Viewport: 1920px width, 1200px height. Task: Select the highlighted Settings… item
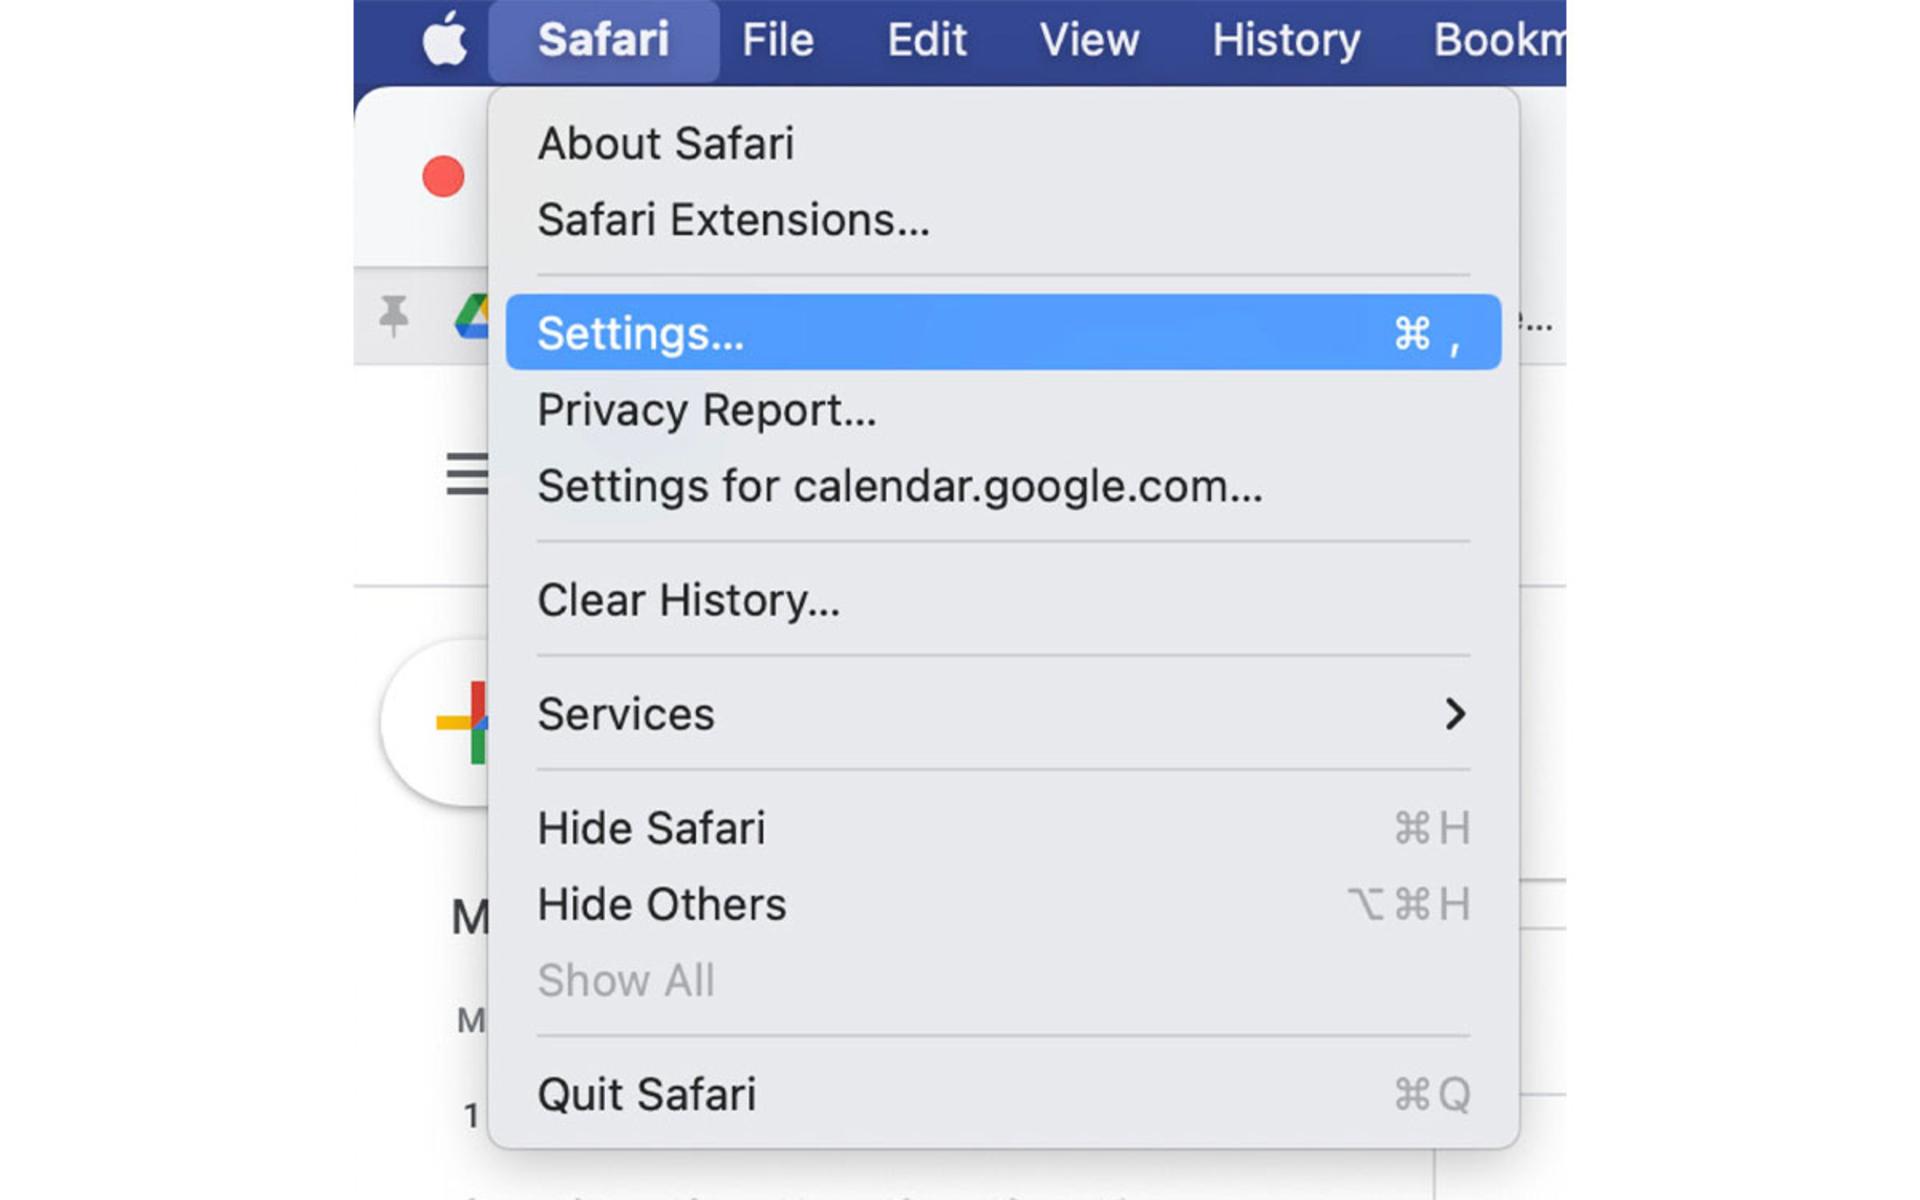point(1003,333)
